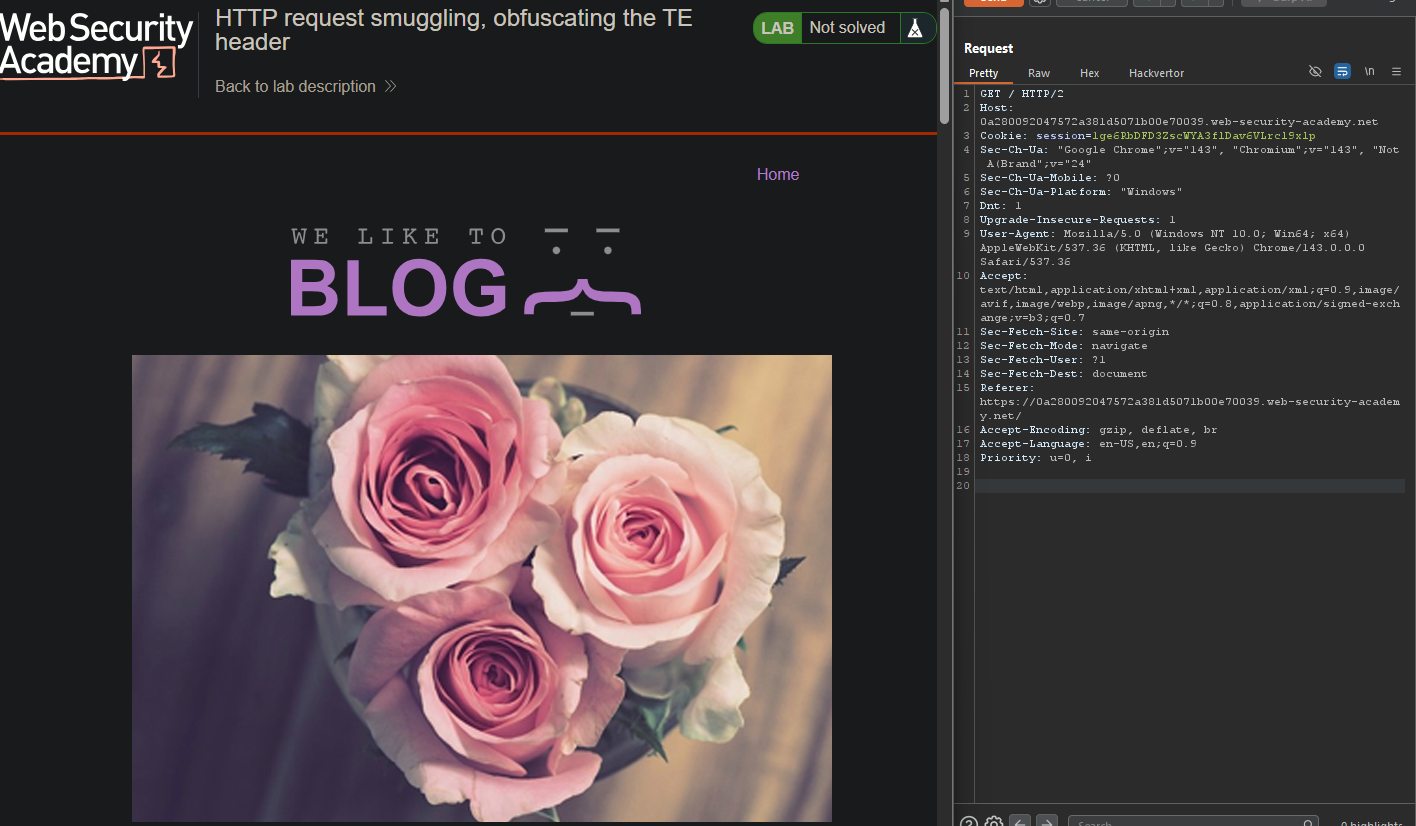Click the Request panel heading
1416x826 pixels.
coord(988,48)
